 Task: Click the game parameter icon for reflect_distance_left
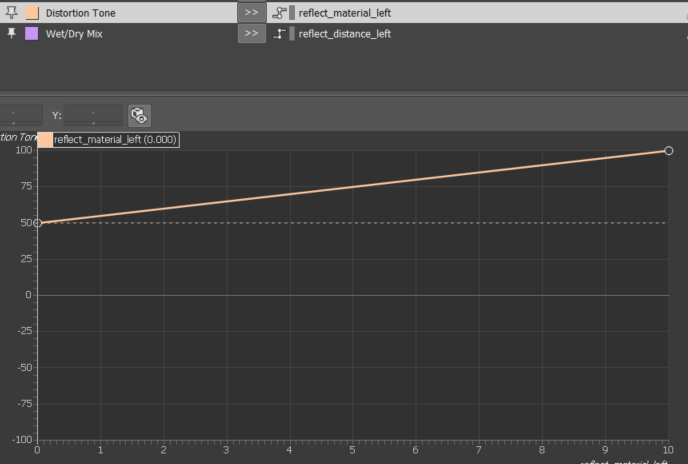(x=279, y=34)
